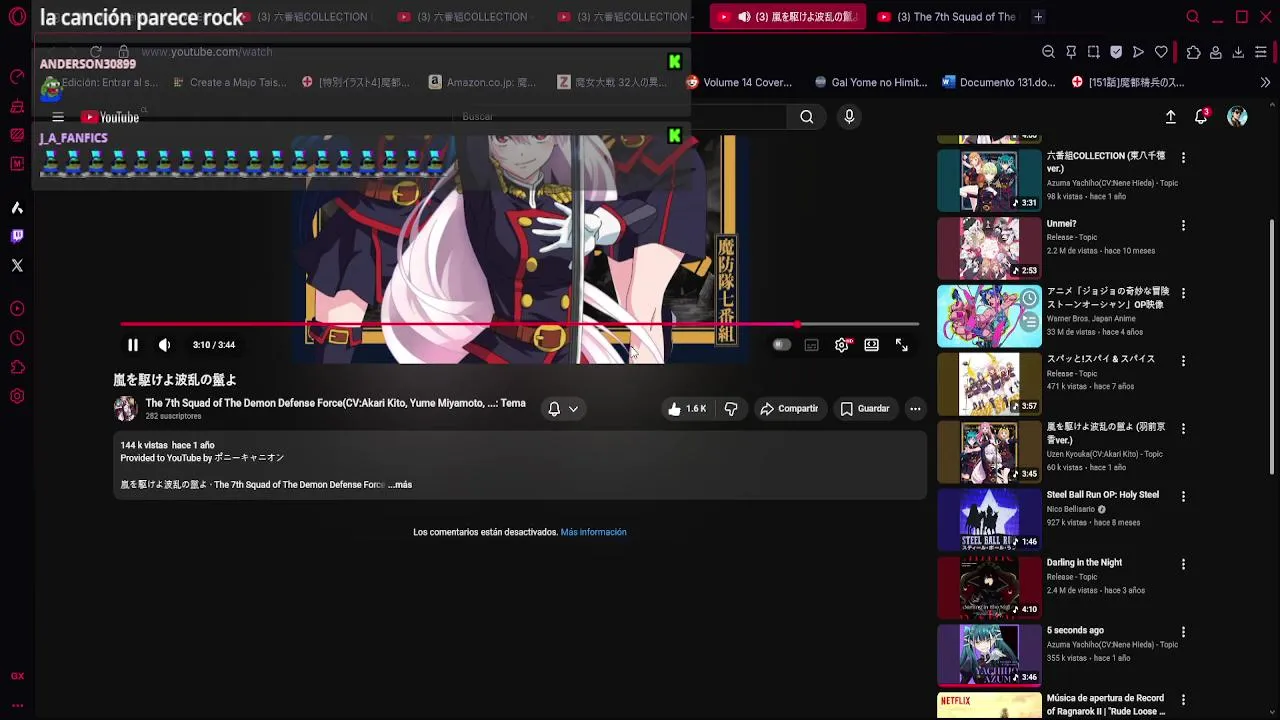Click the pin icon in the address bar
The height and width of the screenshot is (720, 1280).
(1071, 52)
